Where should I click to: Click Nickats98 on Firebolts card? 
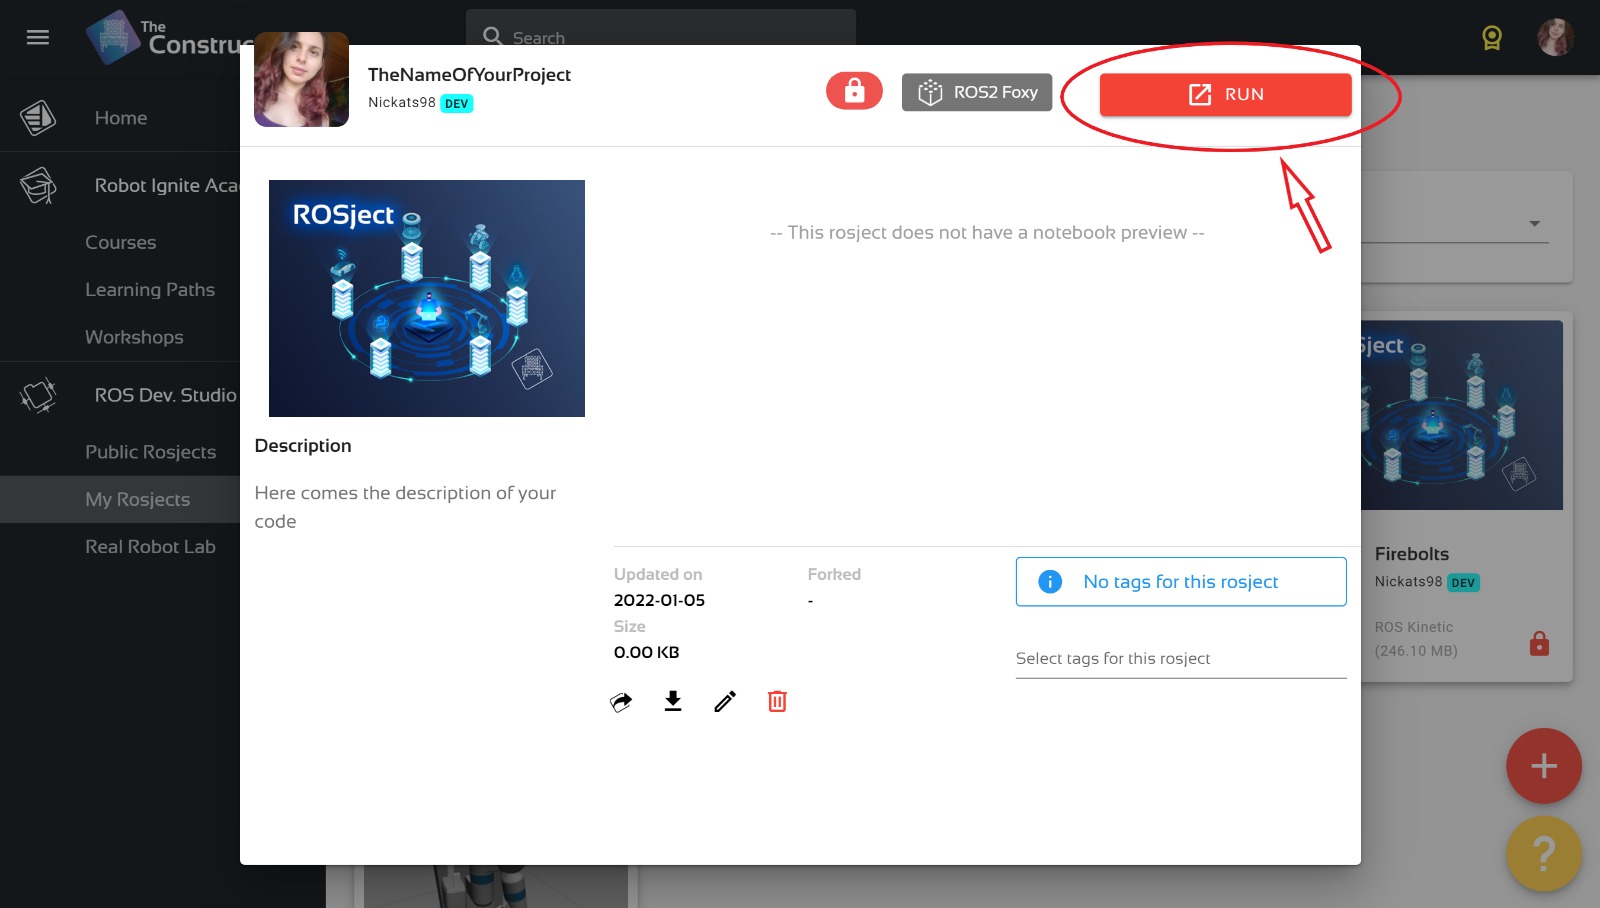tap(1408, 582)
